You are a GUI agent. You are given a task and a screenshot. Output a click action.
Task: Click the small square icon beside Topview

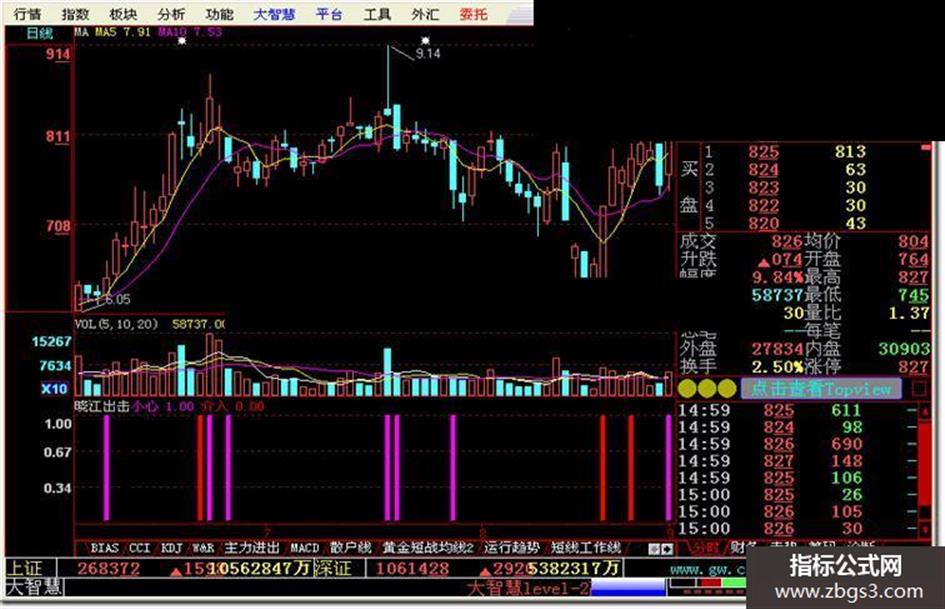(x=920, y=389)
